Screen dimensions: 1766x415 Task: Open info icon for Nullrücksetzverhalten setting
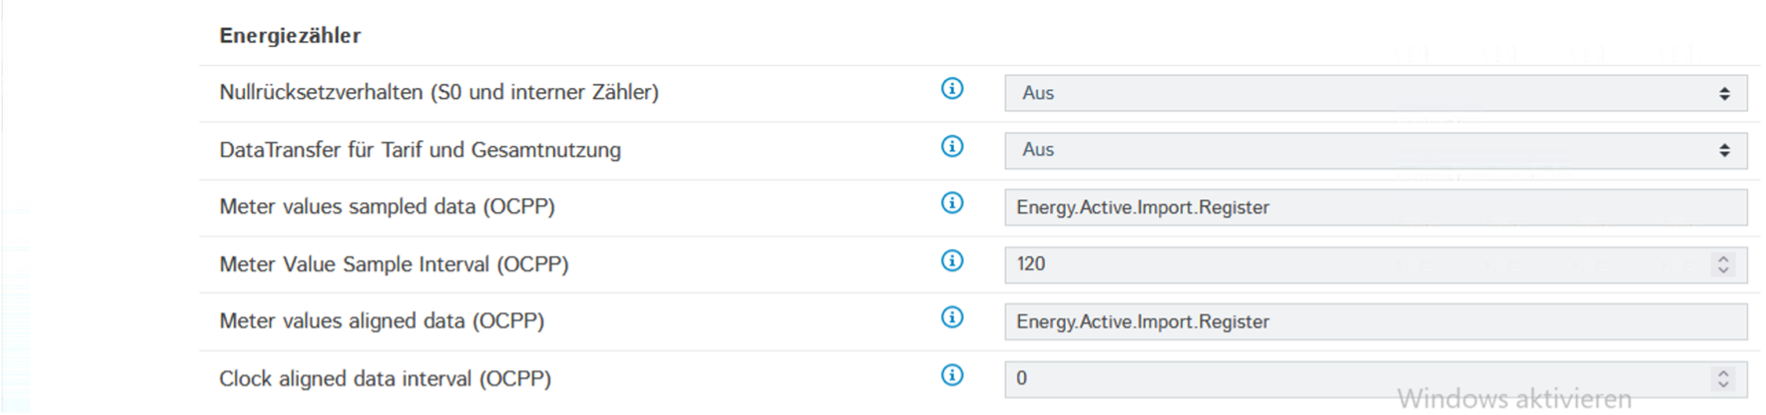tap(952, 89)
